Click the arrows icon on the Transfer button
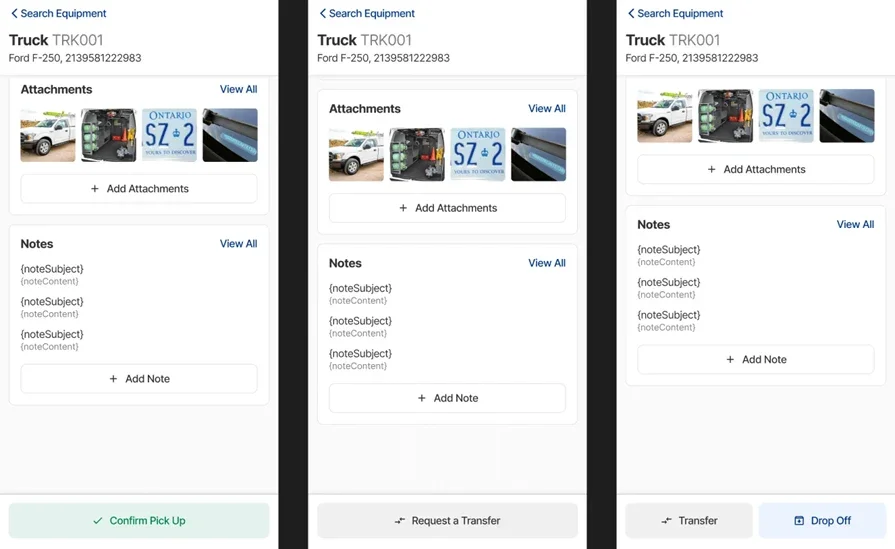The height and width of the screenshot is (549, 895). click(x=666, y=521)
